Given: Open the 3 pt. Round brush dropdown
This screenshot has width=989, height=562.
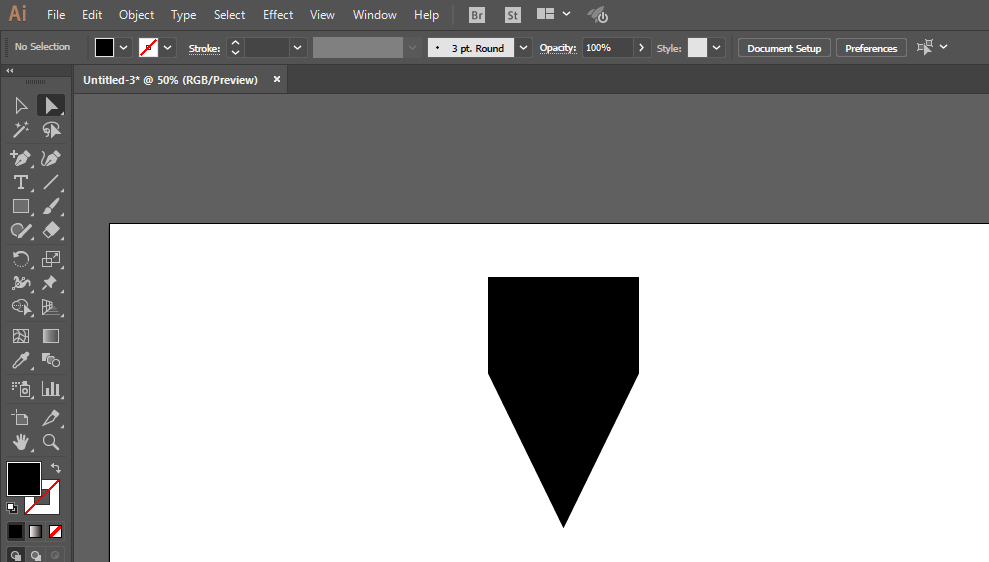Looking at the screenshot, I should coord(523,48).
